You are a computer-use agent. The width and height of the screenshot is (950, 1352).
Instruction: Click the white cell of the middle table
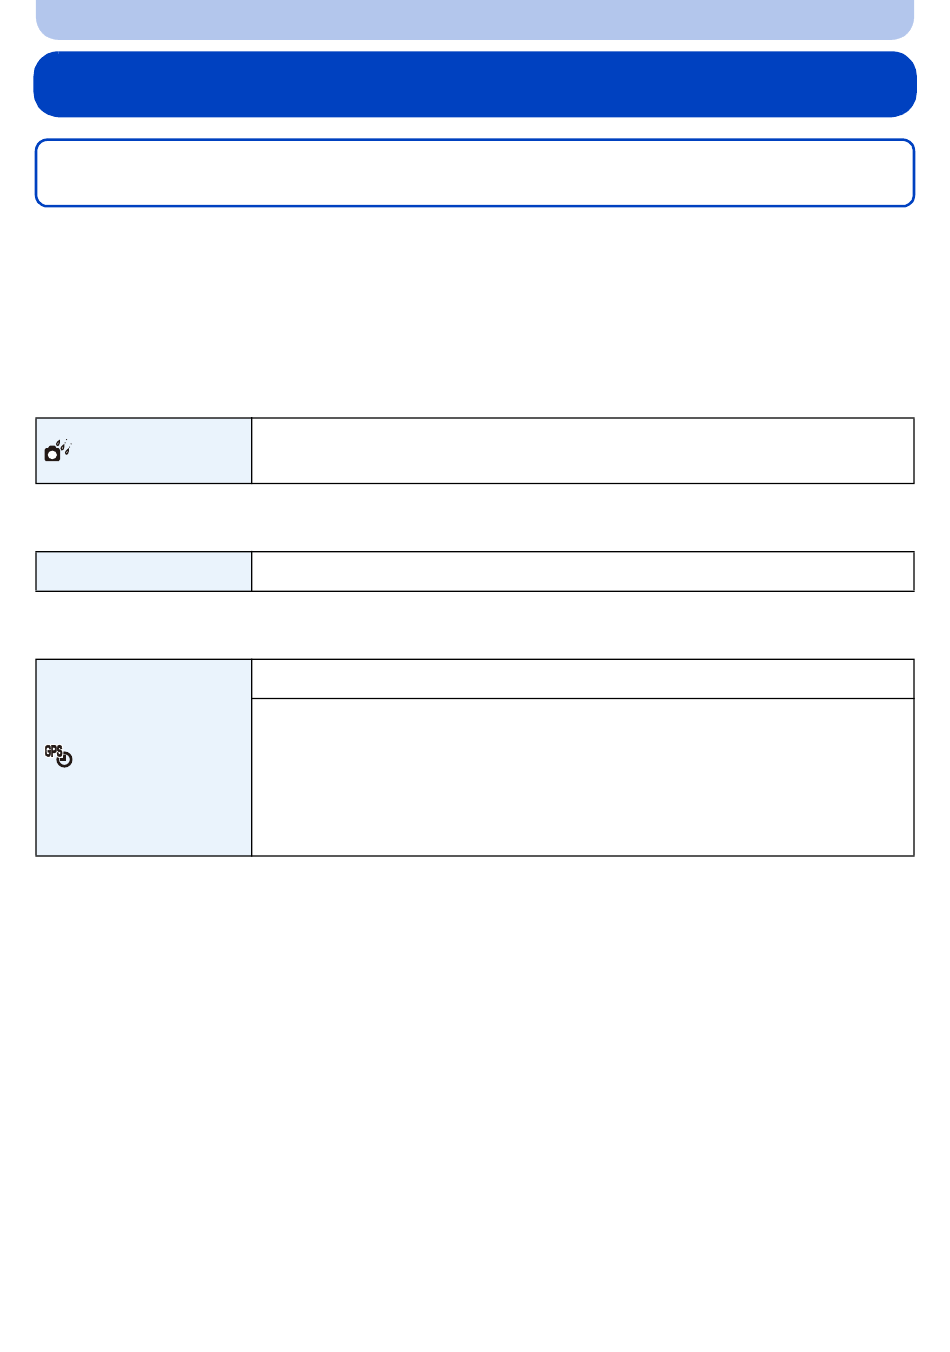pos(582,571)
